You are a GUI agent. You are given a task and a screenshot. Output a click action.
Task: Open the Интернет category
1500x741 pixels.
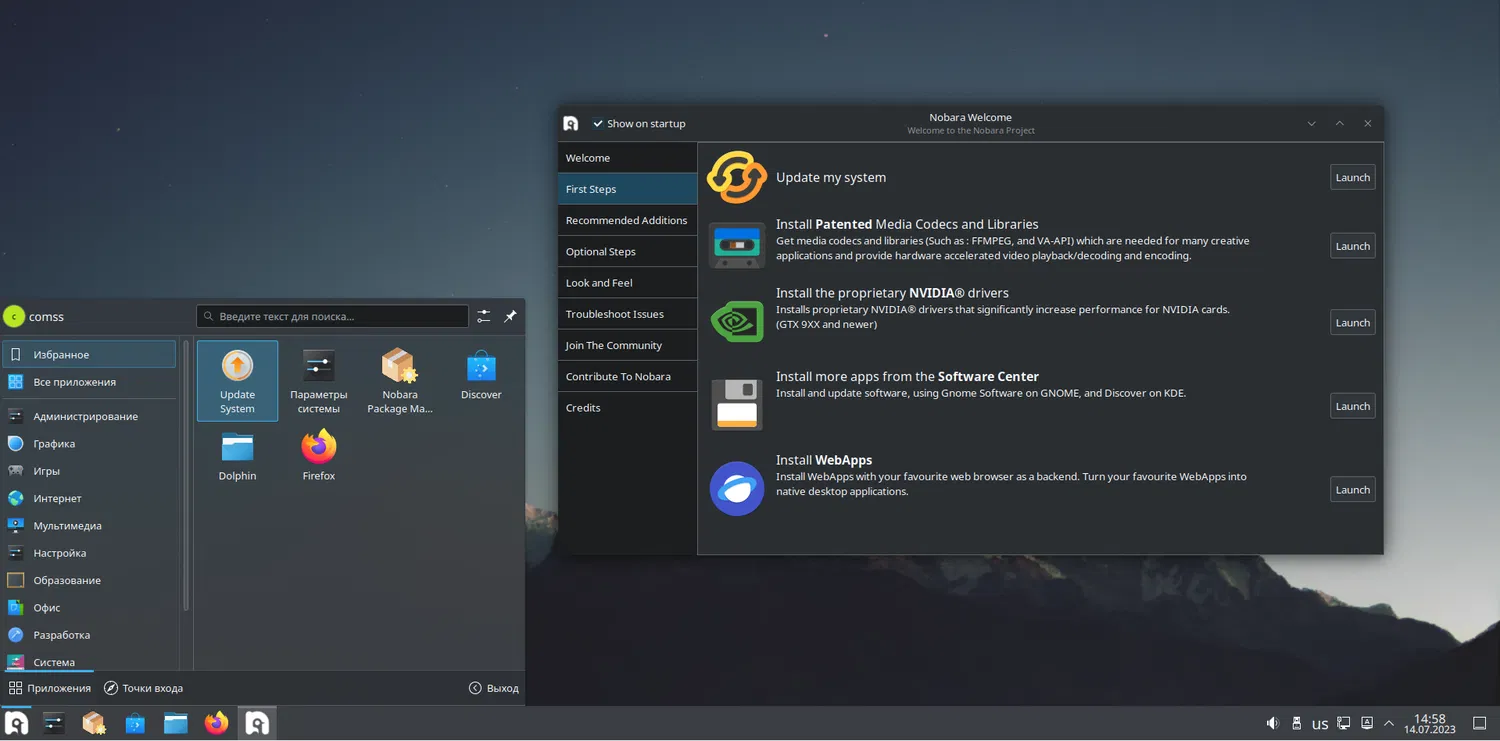[x=89, y=498]
